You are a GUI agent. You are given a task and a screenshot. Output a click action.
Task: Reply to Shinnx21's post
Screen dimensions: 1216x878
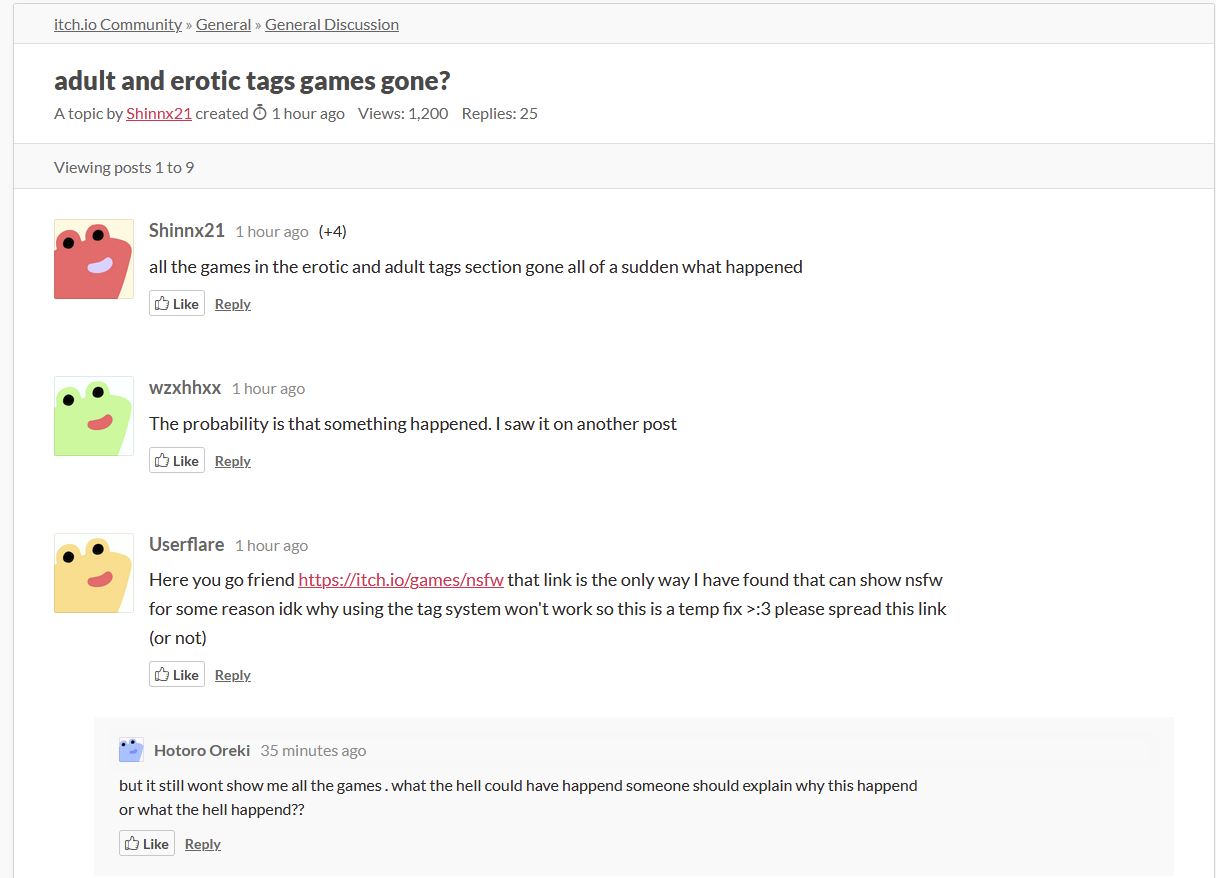(x=233, y=304)
